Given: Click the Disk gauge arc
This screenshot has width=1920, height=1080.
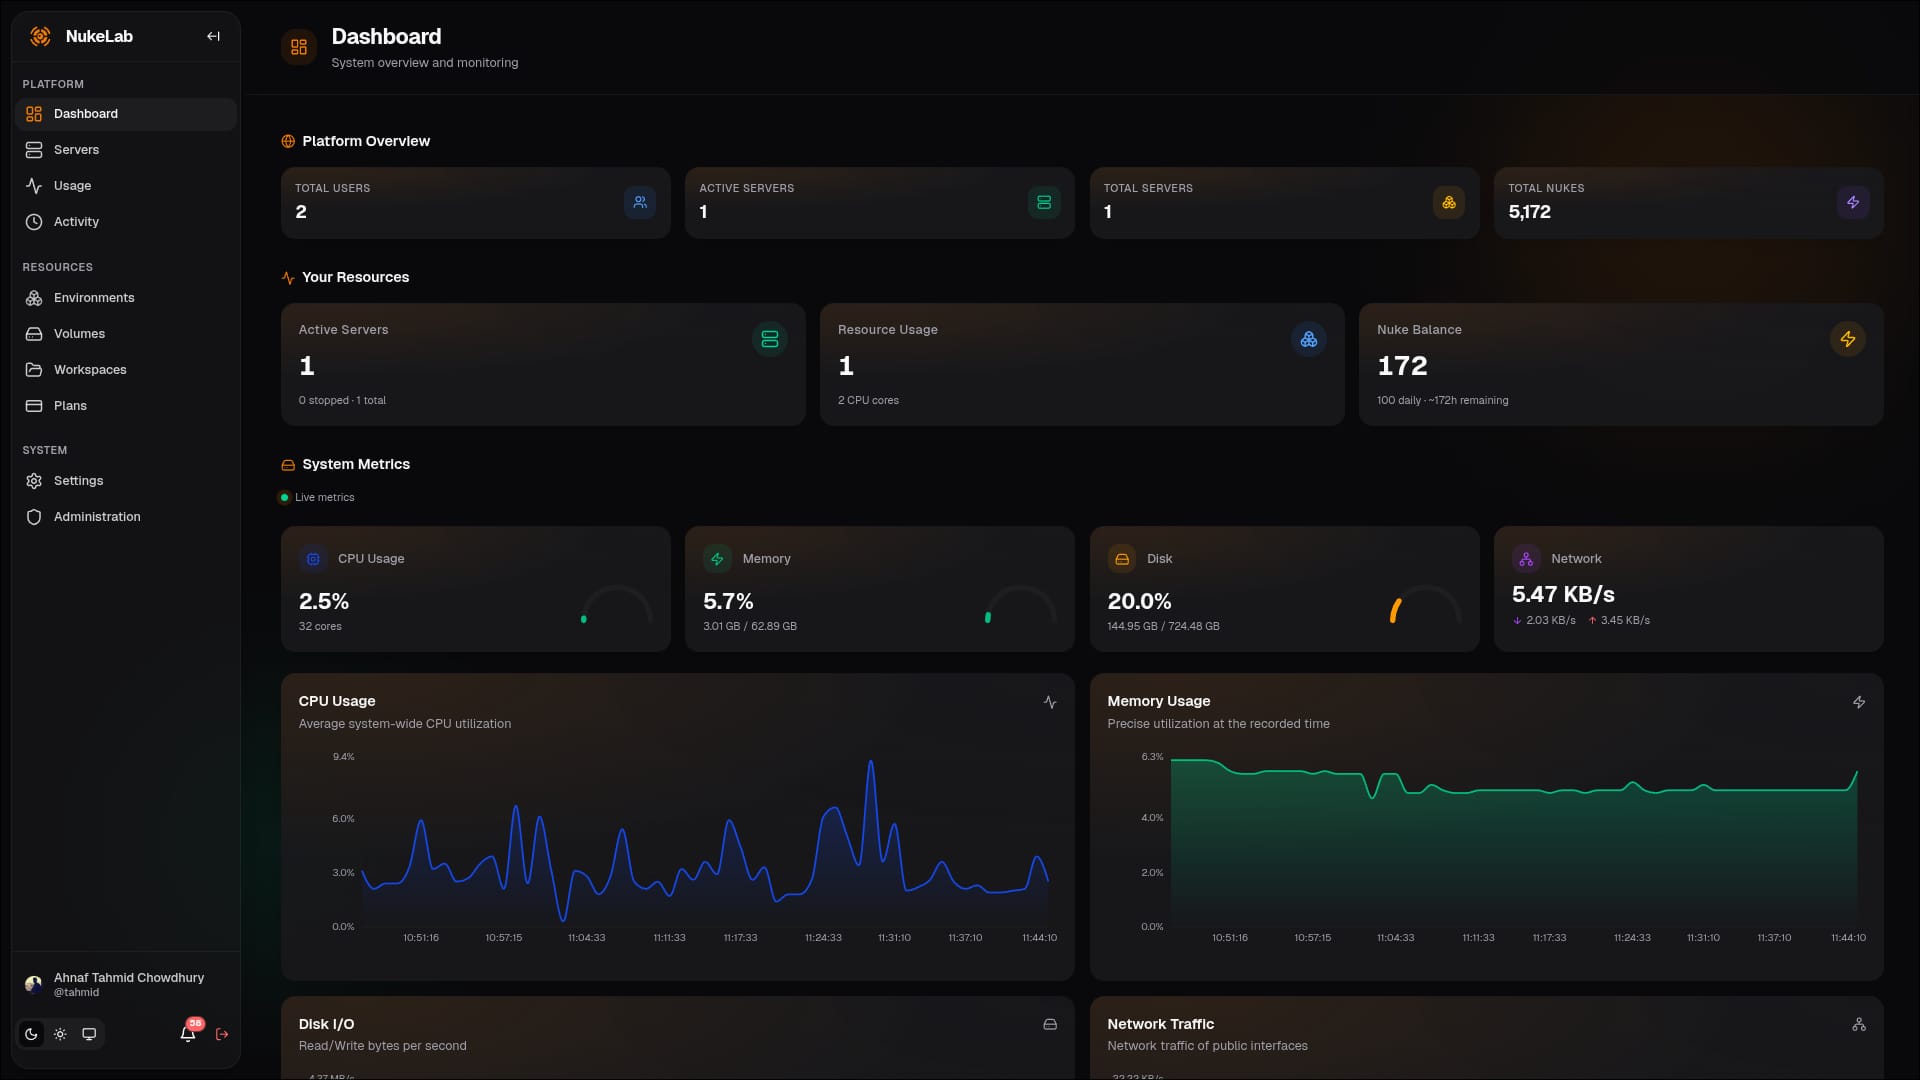Looking at the screenshot, I should [1426, 606].
